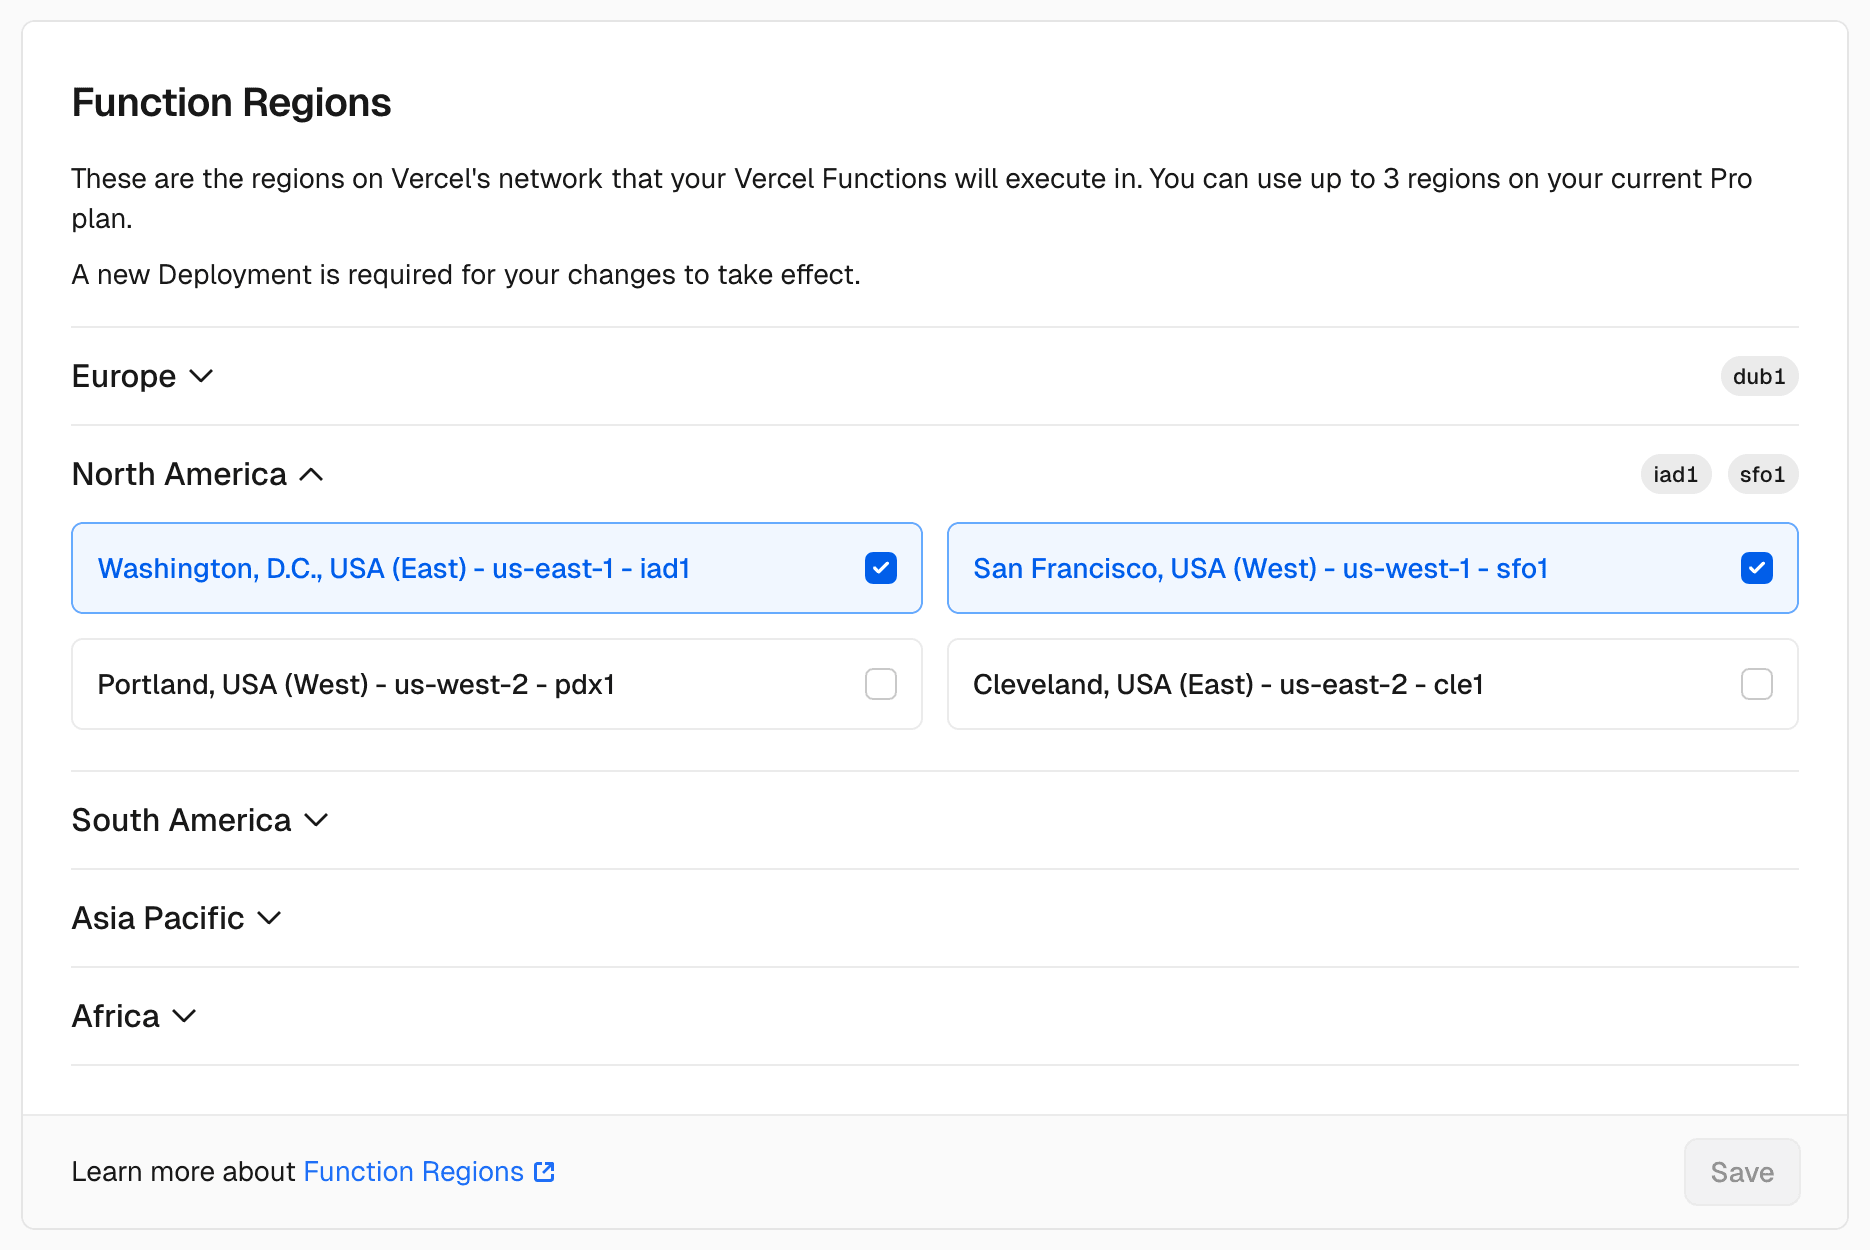Enable the Portland pdx1 checkbox

(x=880, y=684)
